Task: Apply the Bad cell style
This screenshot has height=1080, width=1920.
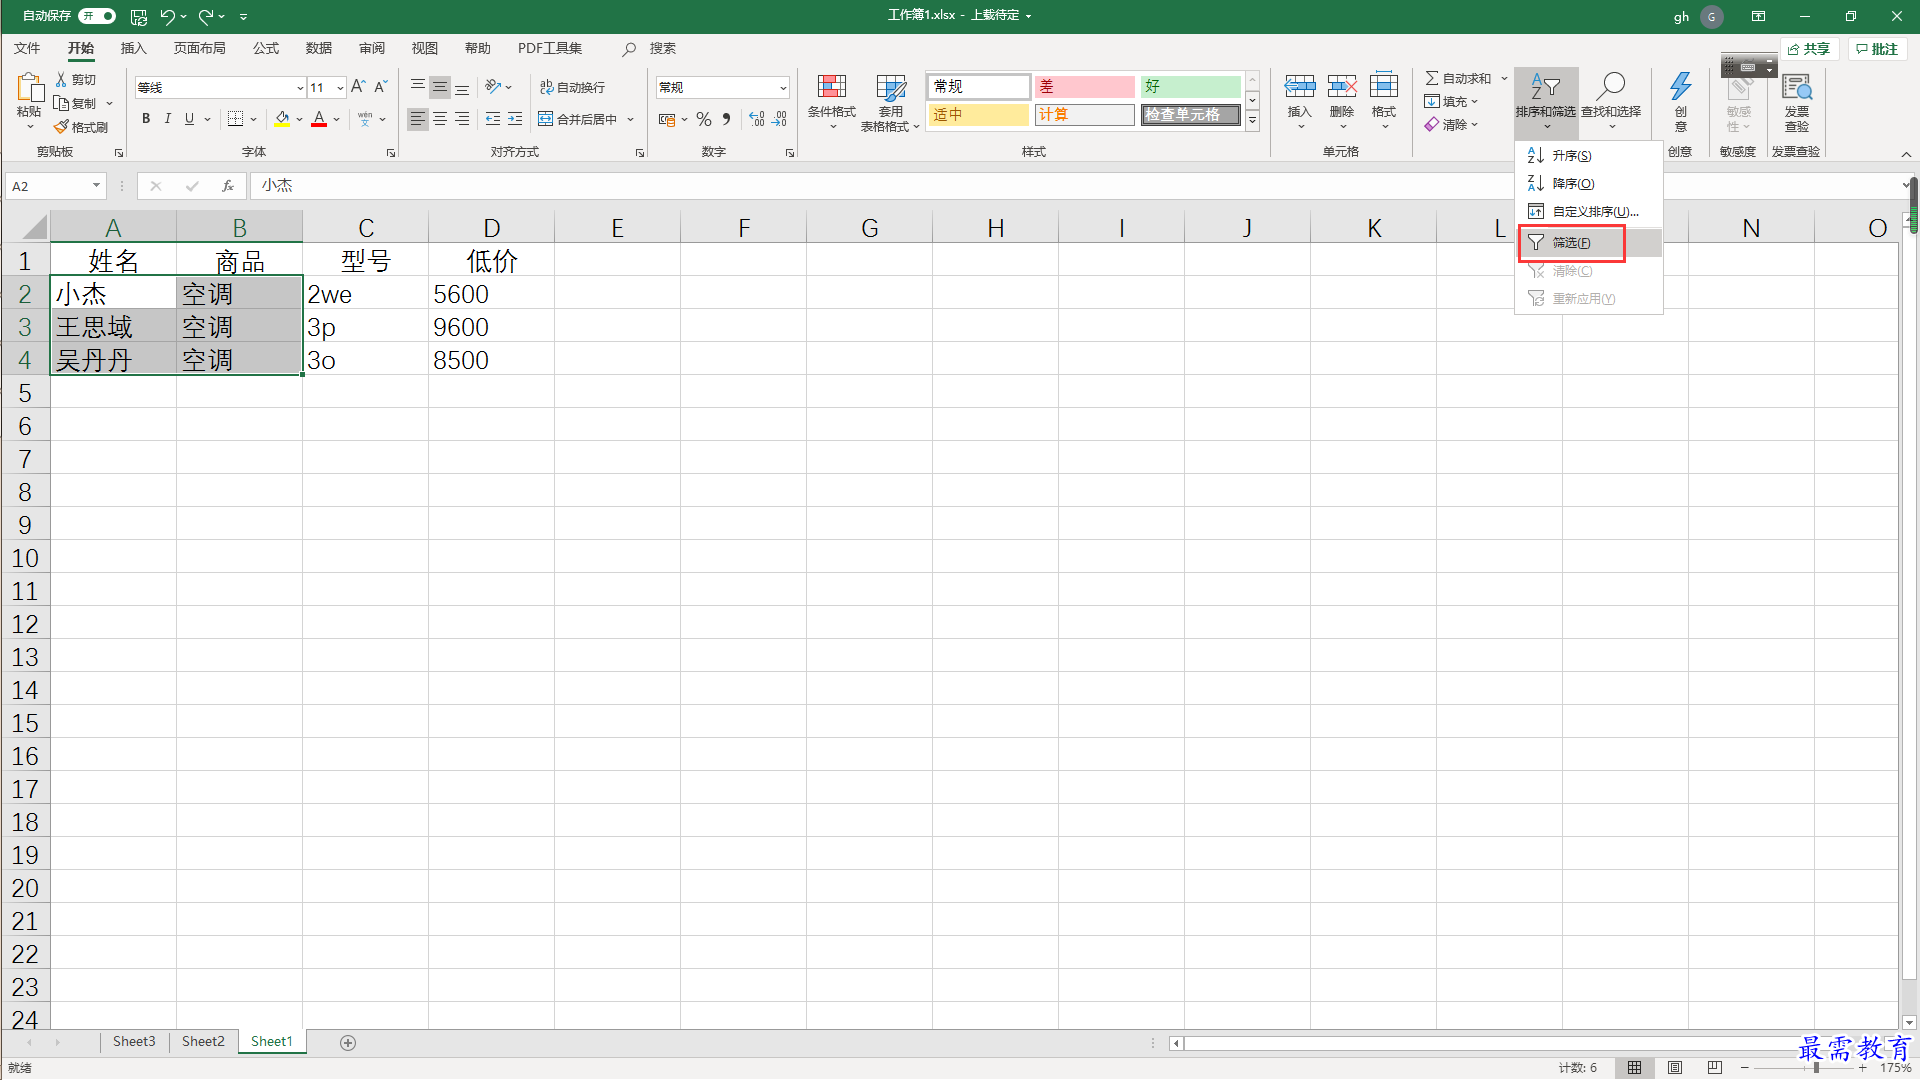Action: [x=1084, y=87]
